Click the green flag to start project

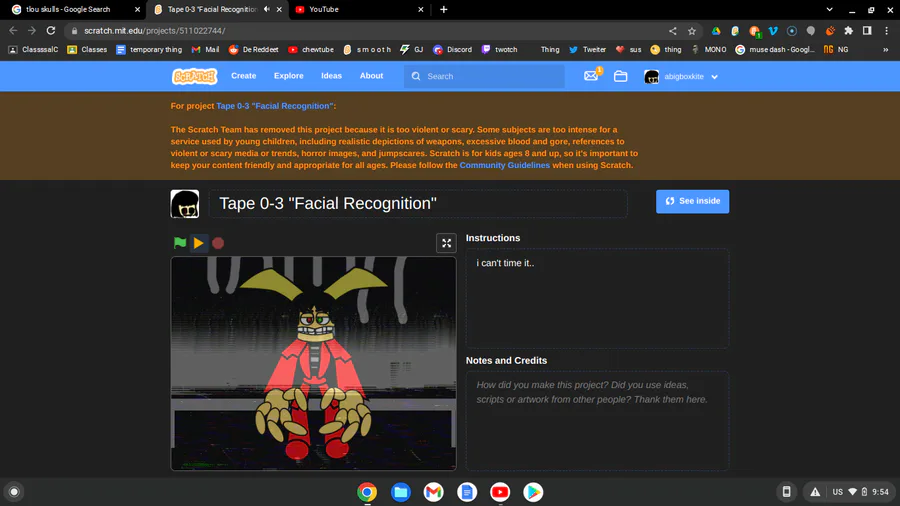point(180,243)
